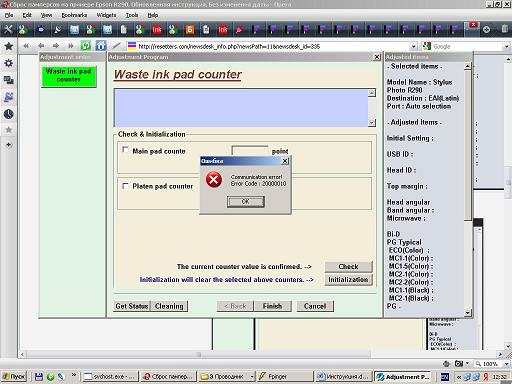Click the Wand password icon

tap(116, 46)
